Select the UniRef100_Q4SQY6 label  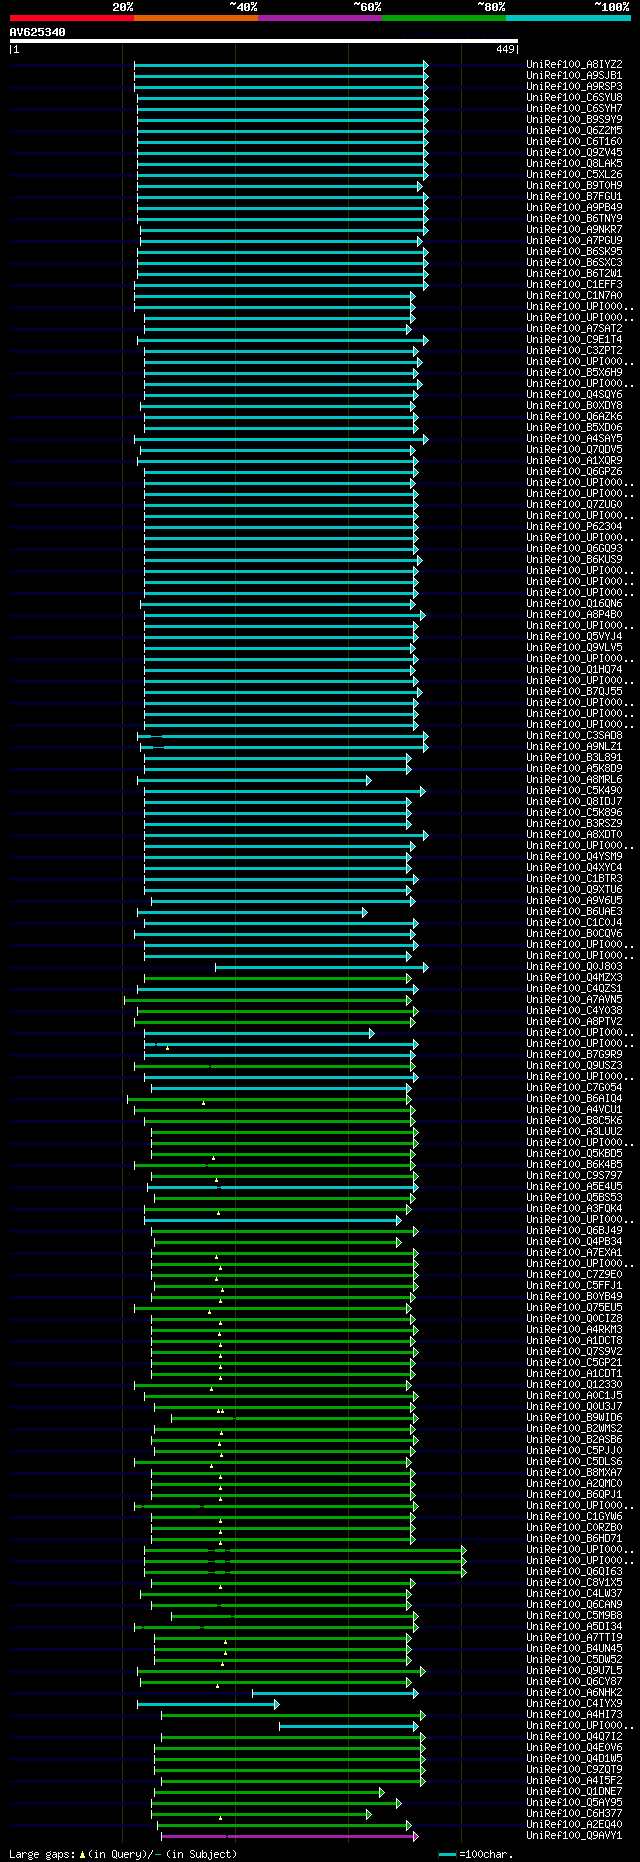[x=574, y=394]
